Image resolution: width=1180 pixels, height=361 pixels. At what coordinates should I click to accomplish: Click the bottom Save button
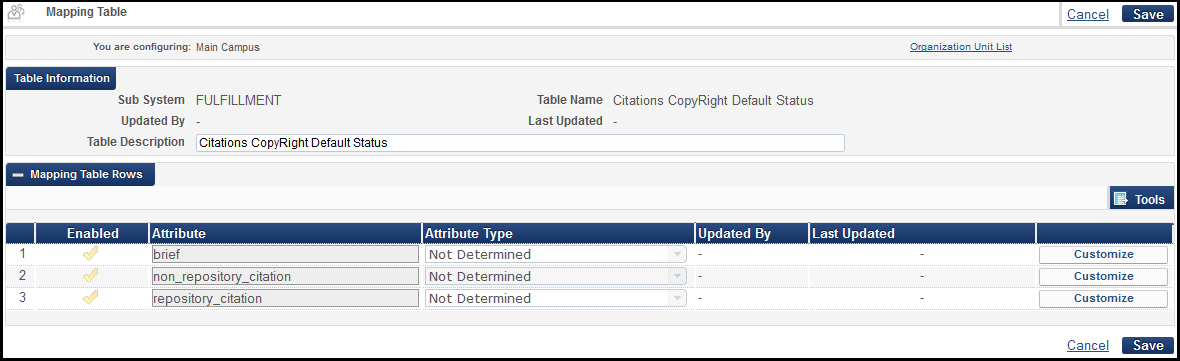pyautogui.click(x=1148, y=345)
